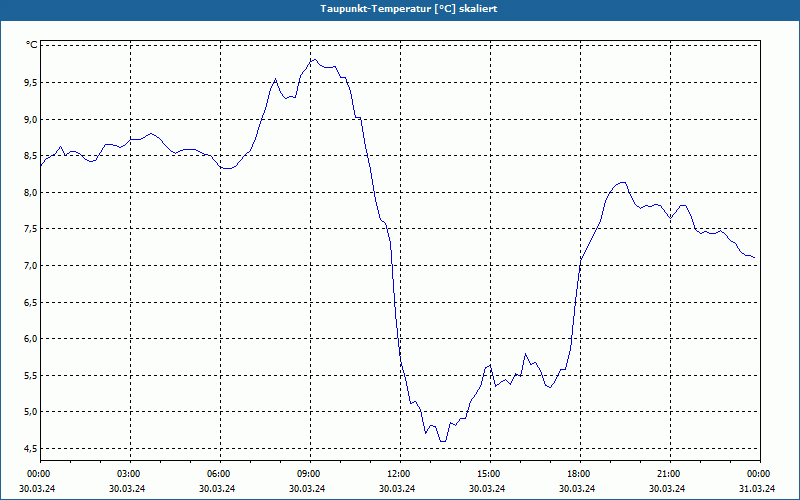Click the '21:00' time axis label
800x500 pixels.
[670, 474]
